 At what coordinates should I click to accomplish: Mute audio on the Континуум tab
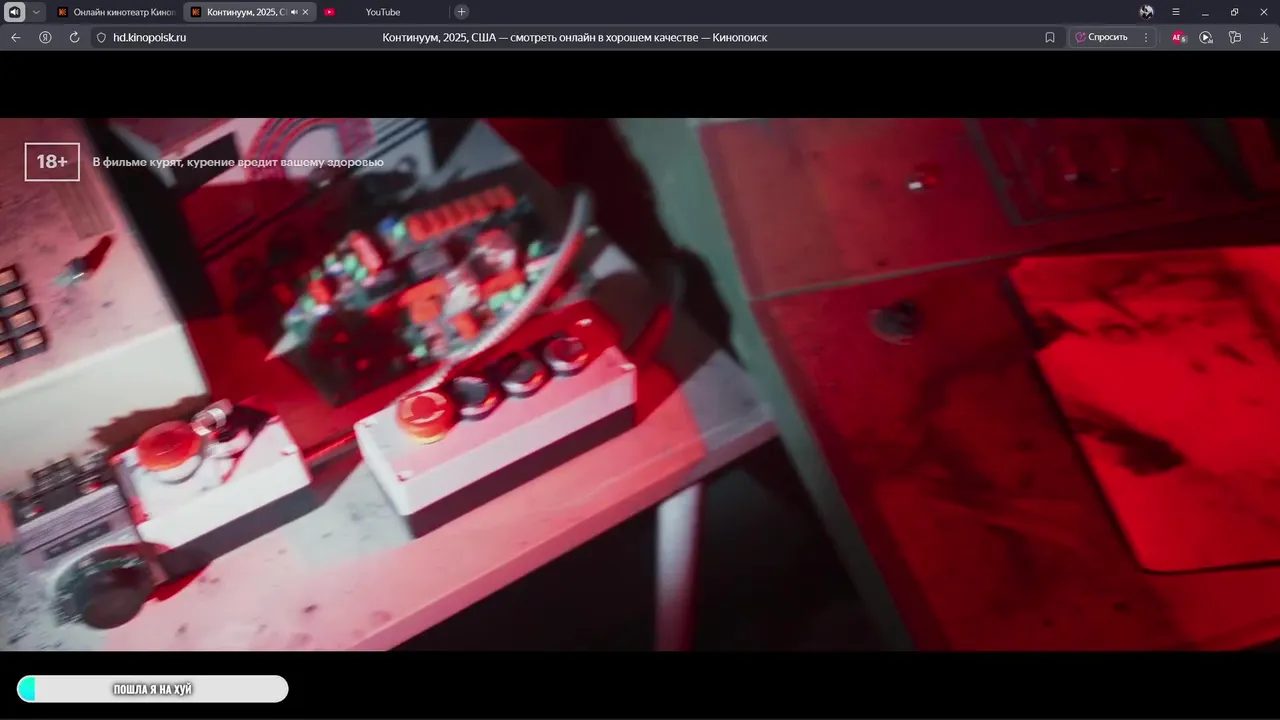tap(294, 12)
